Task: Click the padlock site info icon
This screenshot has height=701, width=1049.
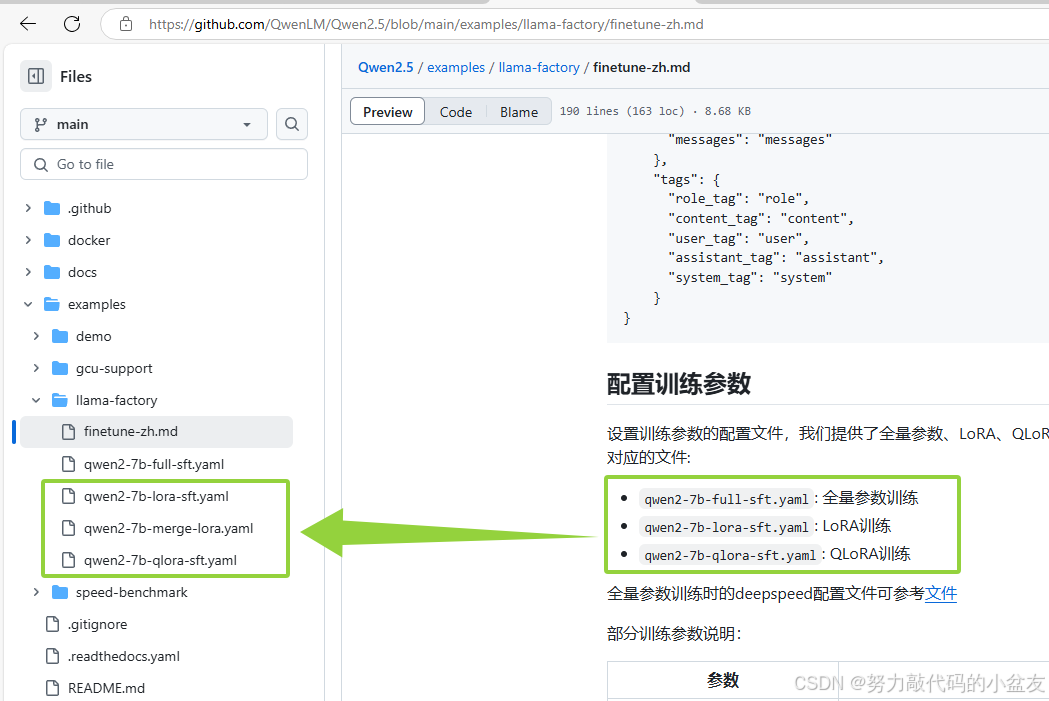Action: (x=126, y=24)
